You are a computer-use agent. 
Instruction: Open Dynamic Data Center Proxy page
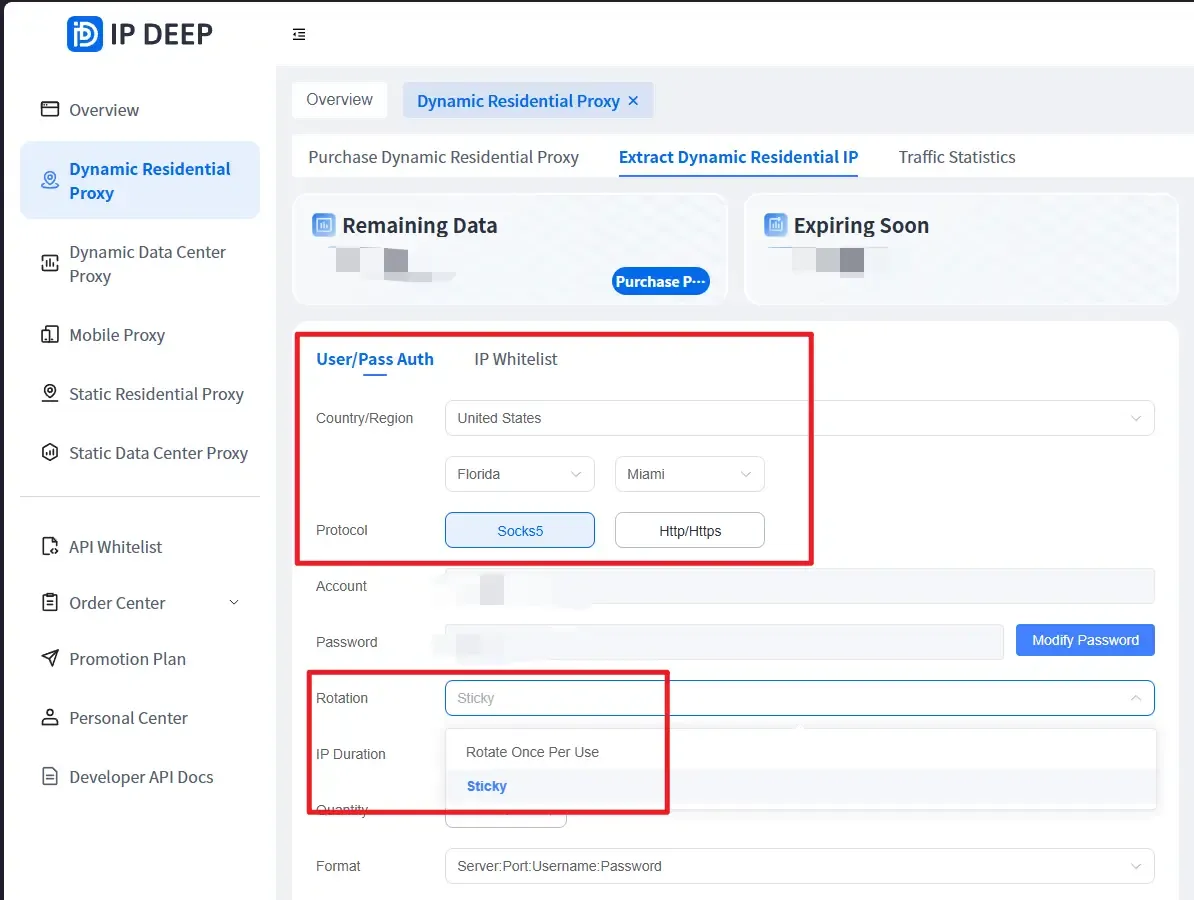click(x=148, y=263)
